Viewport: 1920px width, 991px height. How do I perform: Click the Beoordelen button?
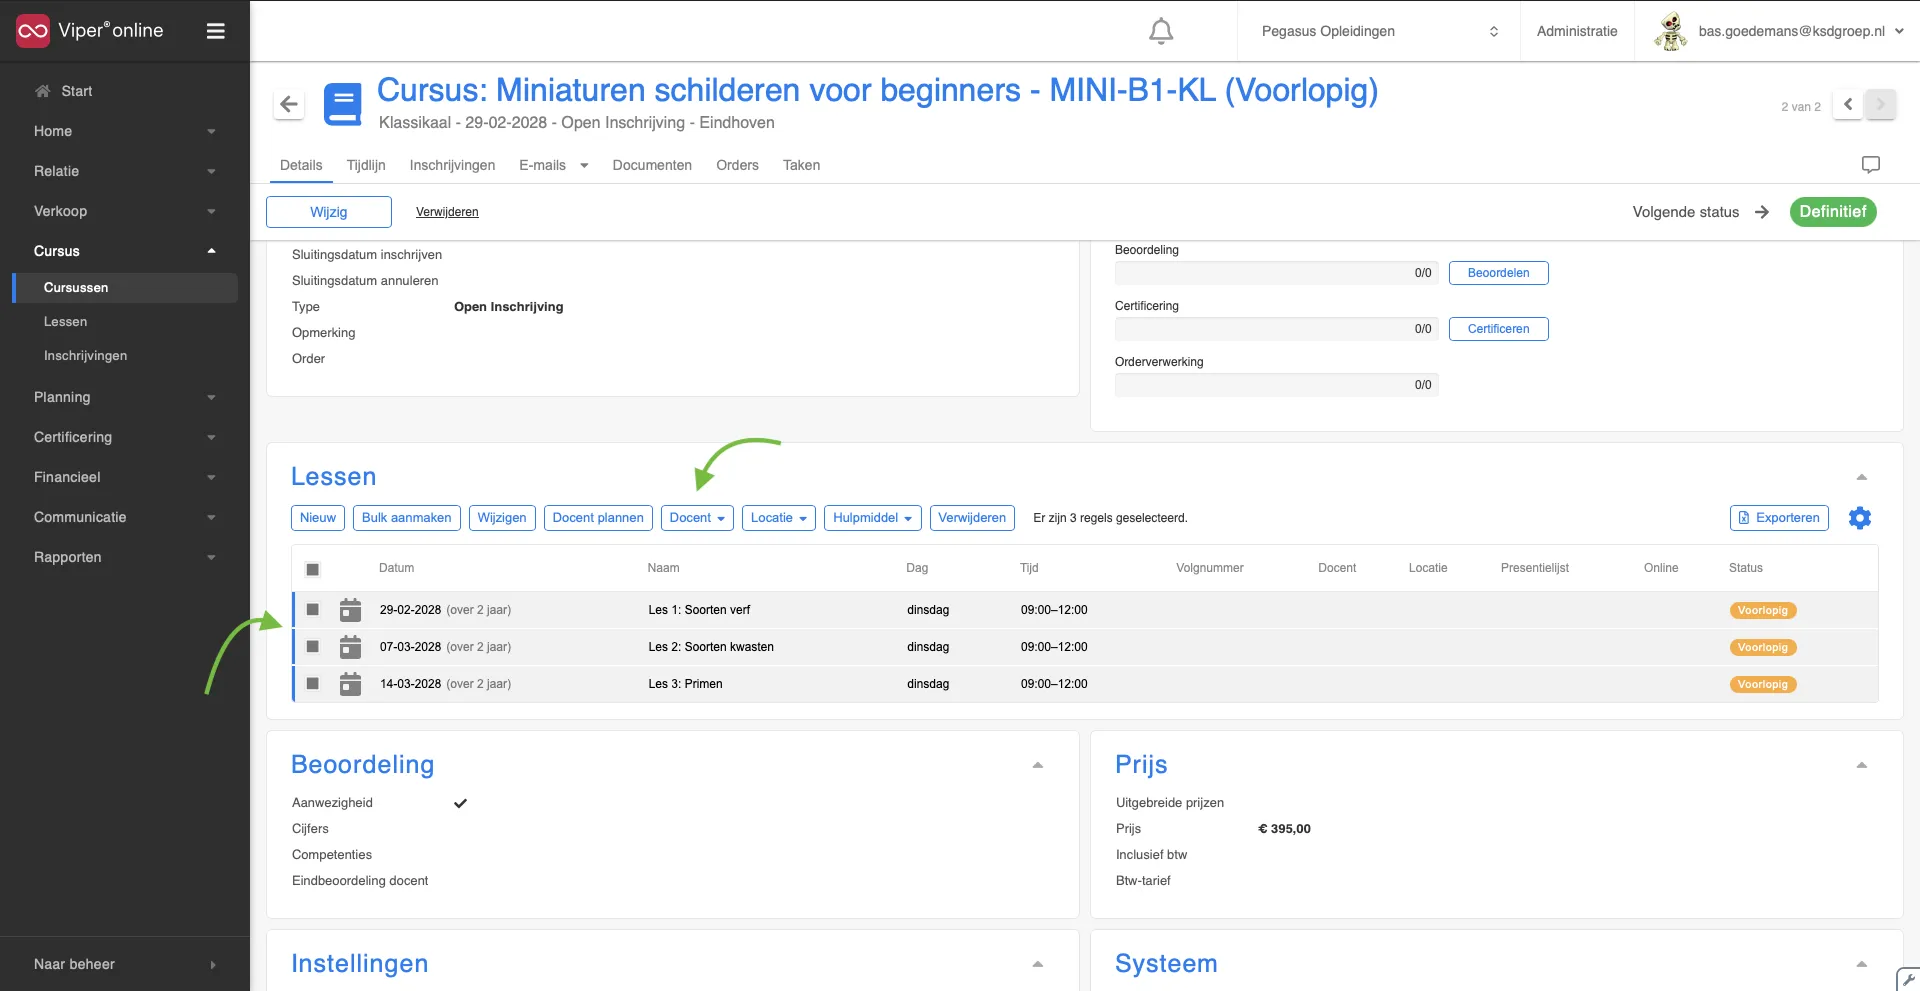pos(1498,273)
